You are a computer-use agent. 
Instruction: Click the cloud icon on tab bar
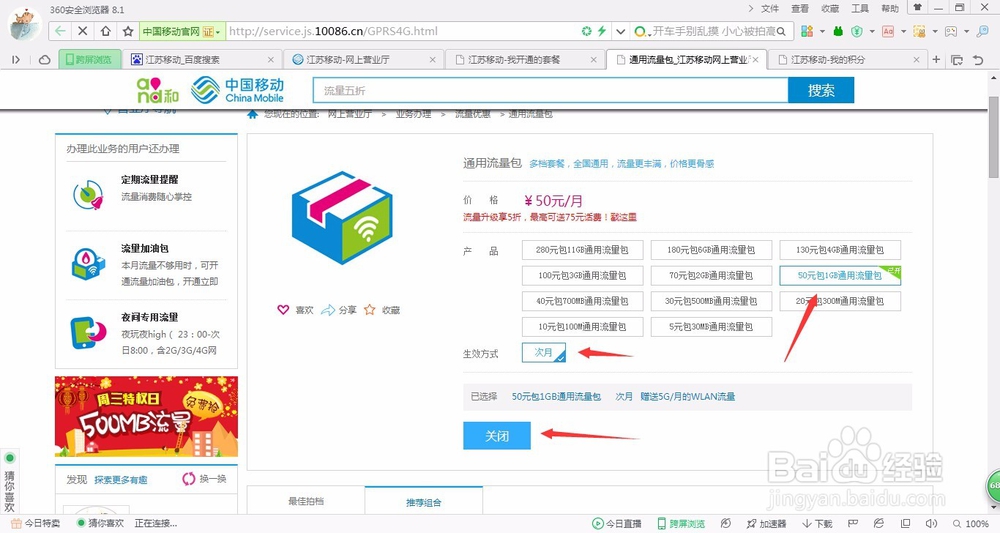click(x=44, y=59)
